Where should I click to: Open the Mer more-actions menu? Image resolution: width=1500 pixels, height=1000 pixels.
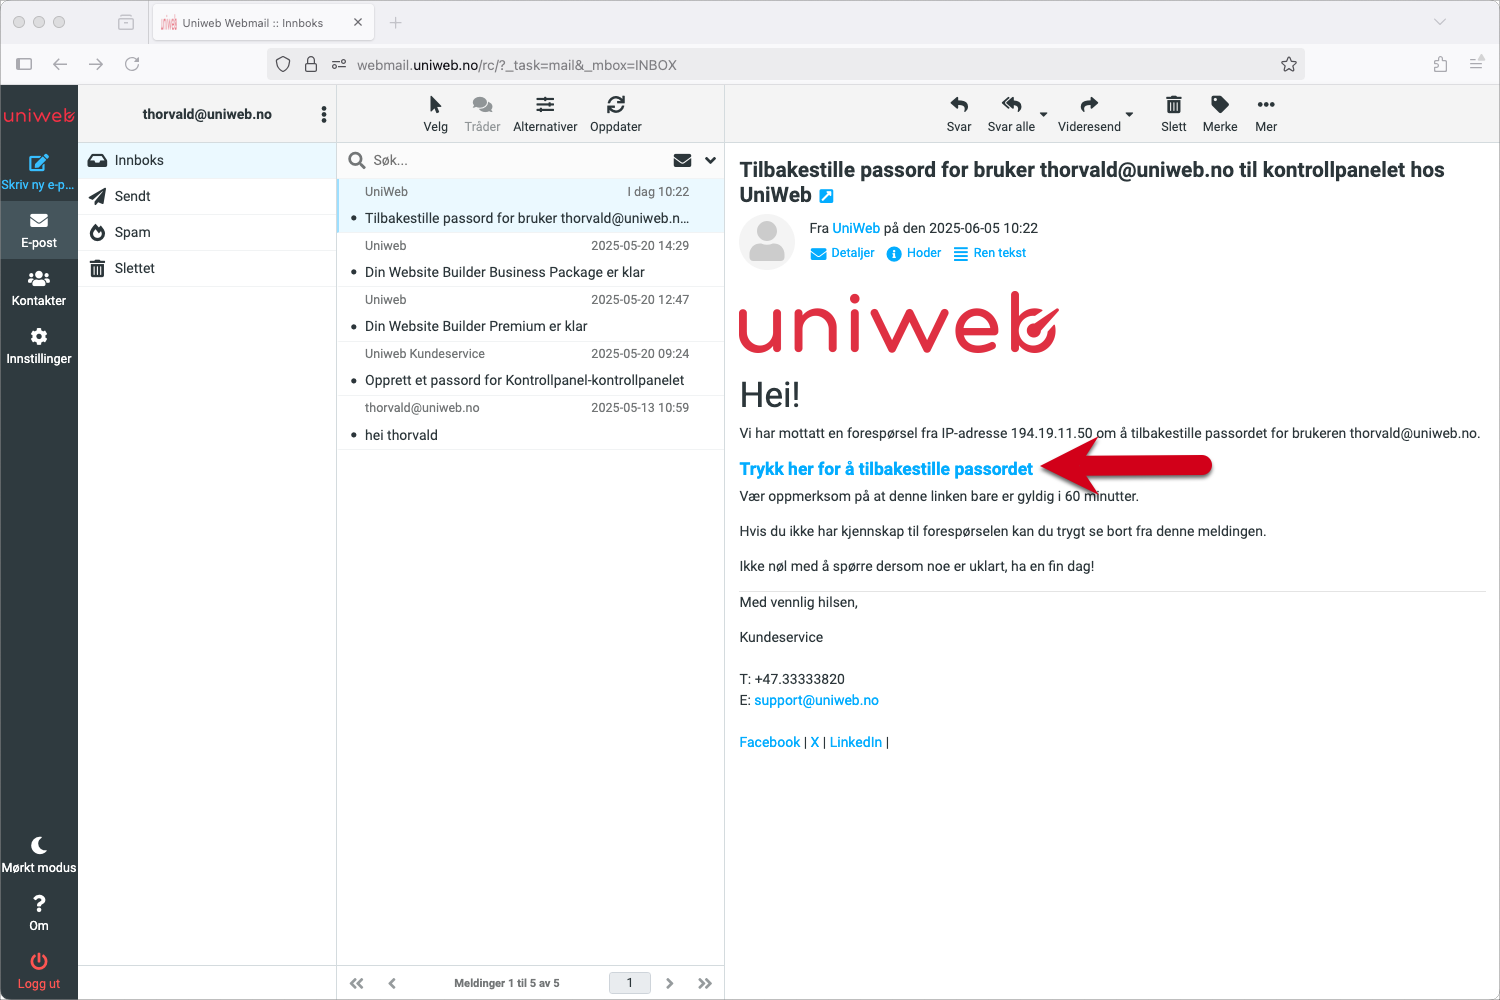point(1266,114)
